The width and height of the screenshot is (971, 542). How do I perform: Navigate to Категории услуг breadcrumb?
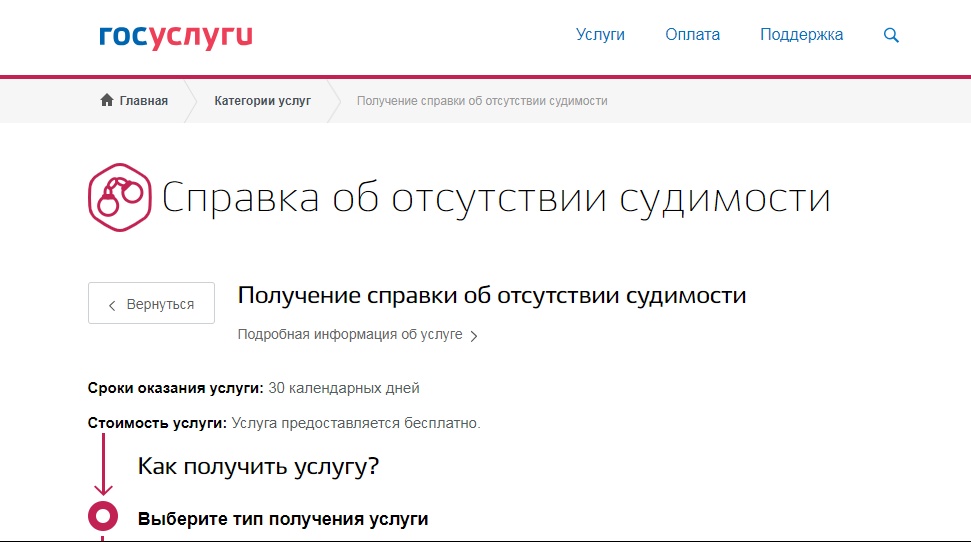[x=262, y=101]
